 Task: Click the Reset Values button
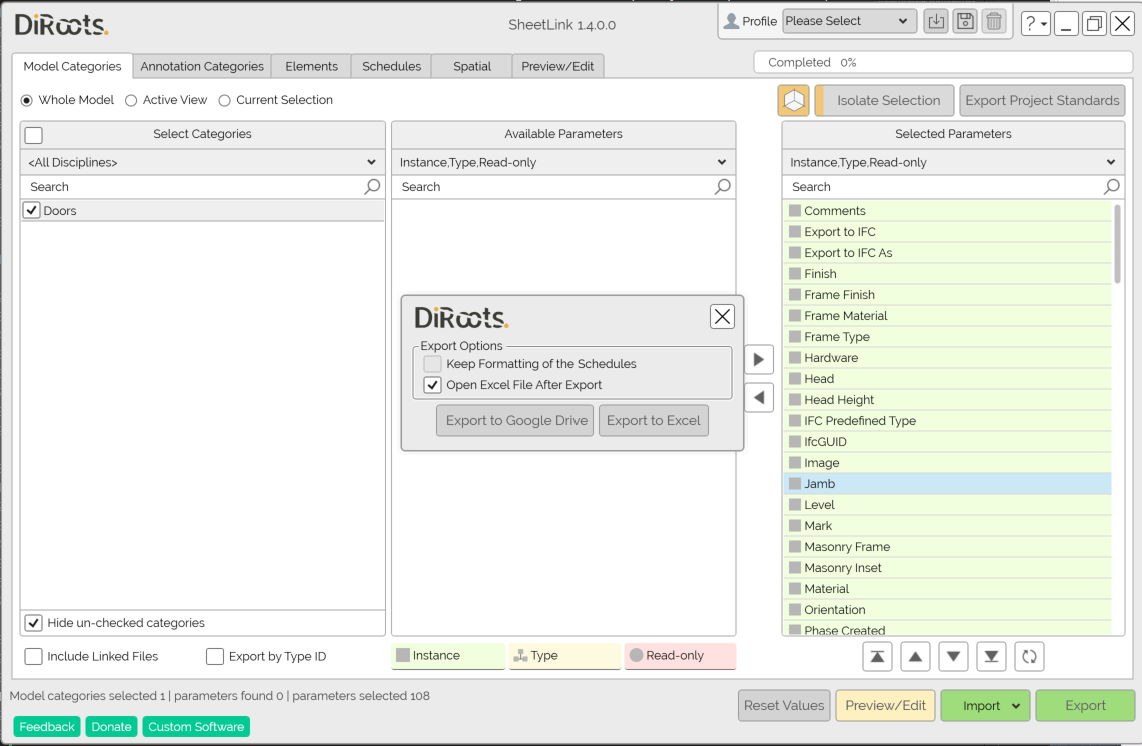[x=784, y=705]
